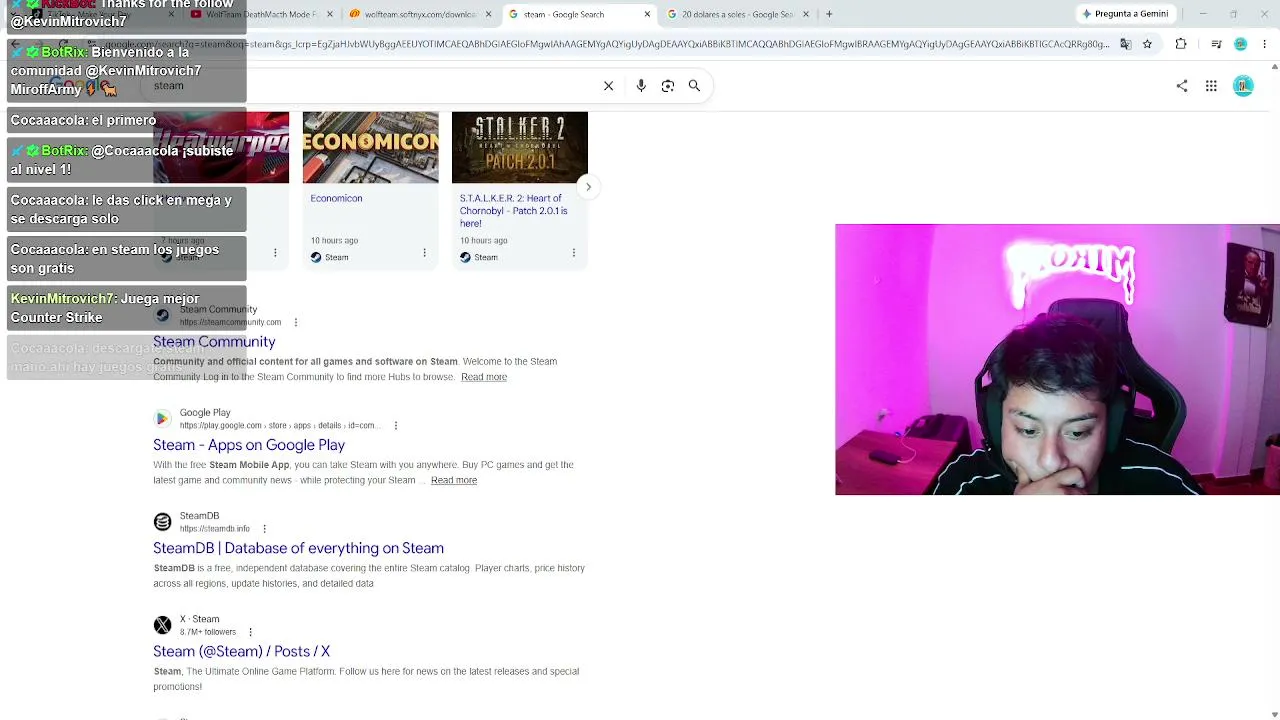This screenshot has height=720, width=1280.
Task: Open the Chrome three-dot menu
Action: (1265, 44)
